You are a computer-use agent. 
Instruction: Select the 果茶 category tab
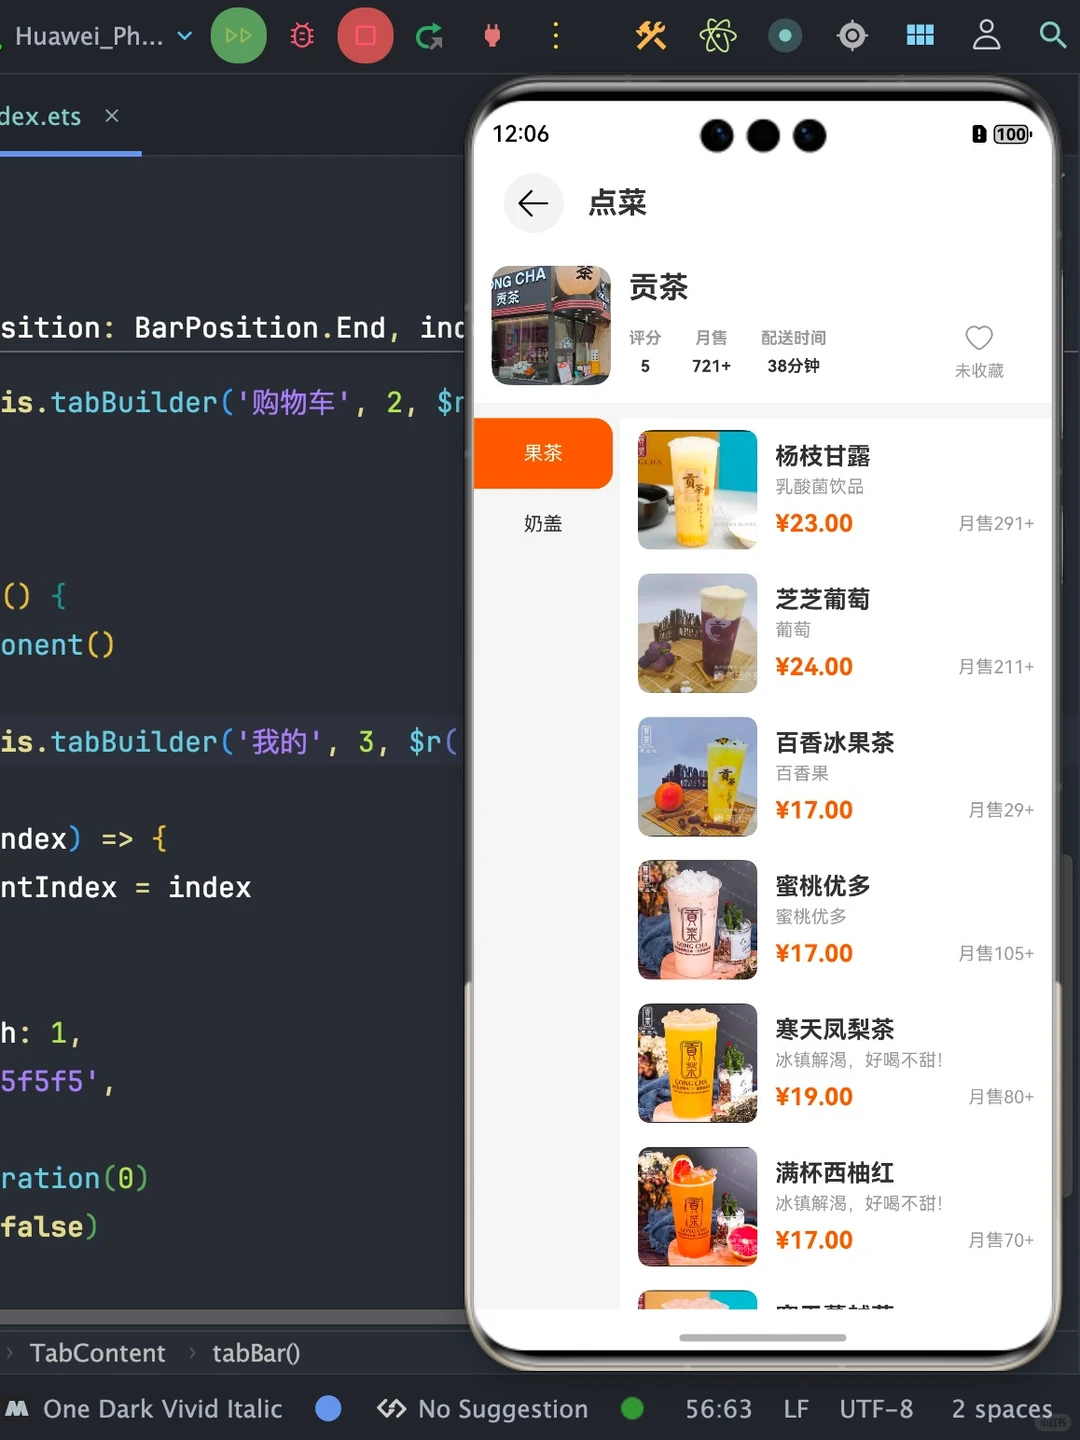point(543,453)
